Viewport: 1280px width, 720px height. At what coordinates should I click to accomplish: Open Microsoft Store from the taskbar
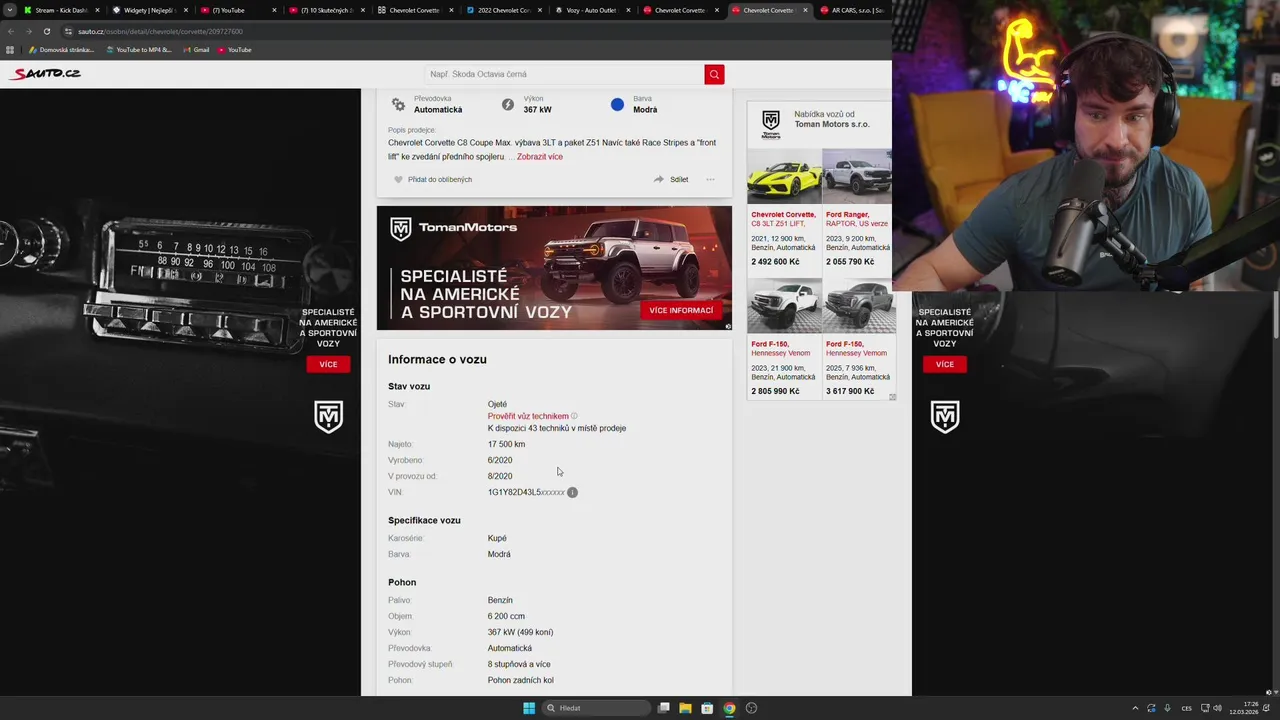(707, 708)
